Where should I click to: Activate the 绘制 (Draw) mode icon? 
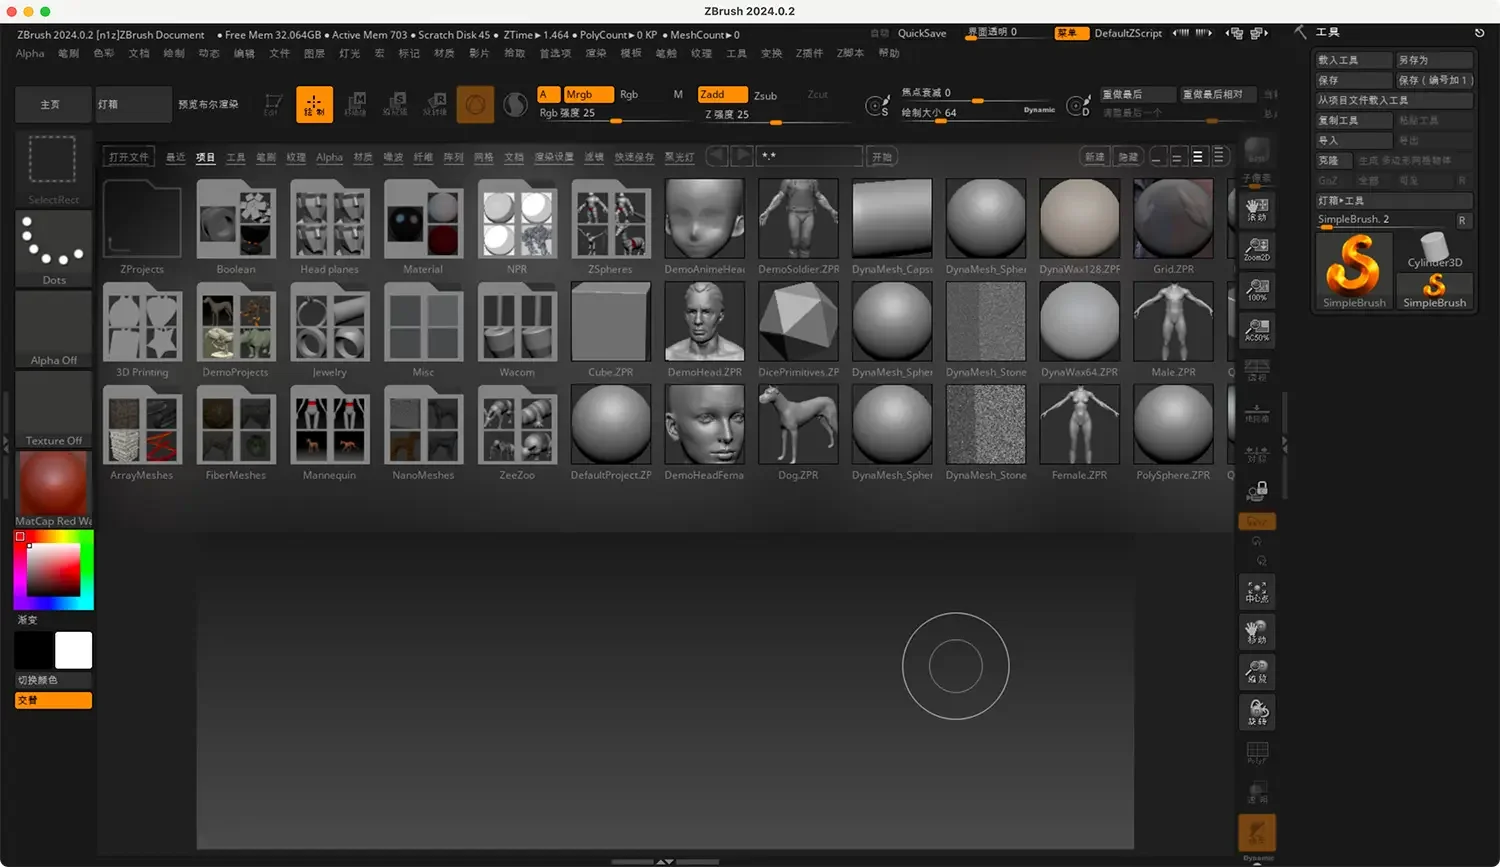pyautogui.click(x=314, y=104)
